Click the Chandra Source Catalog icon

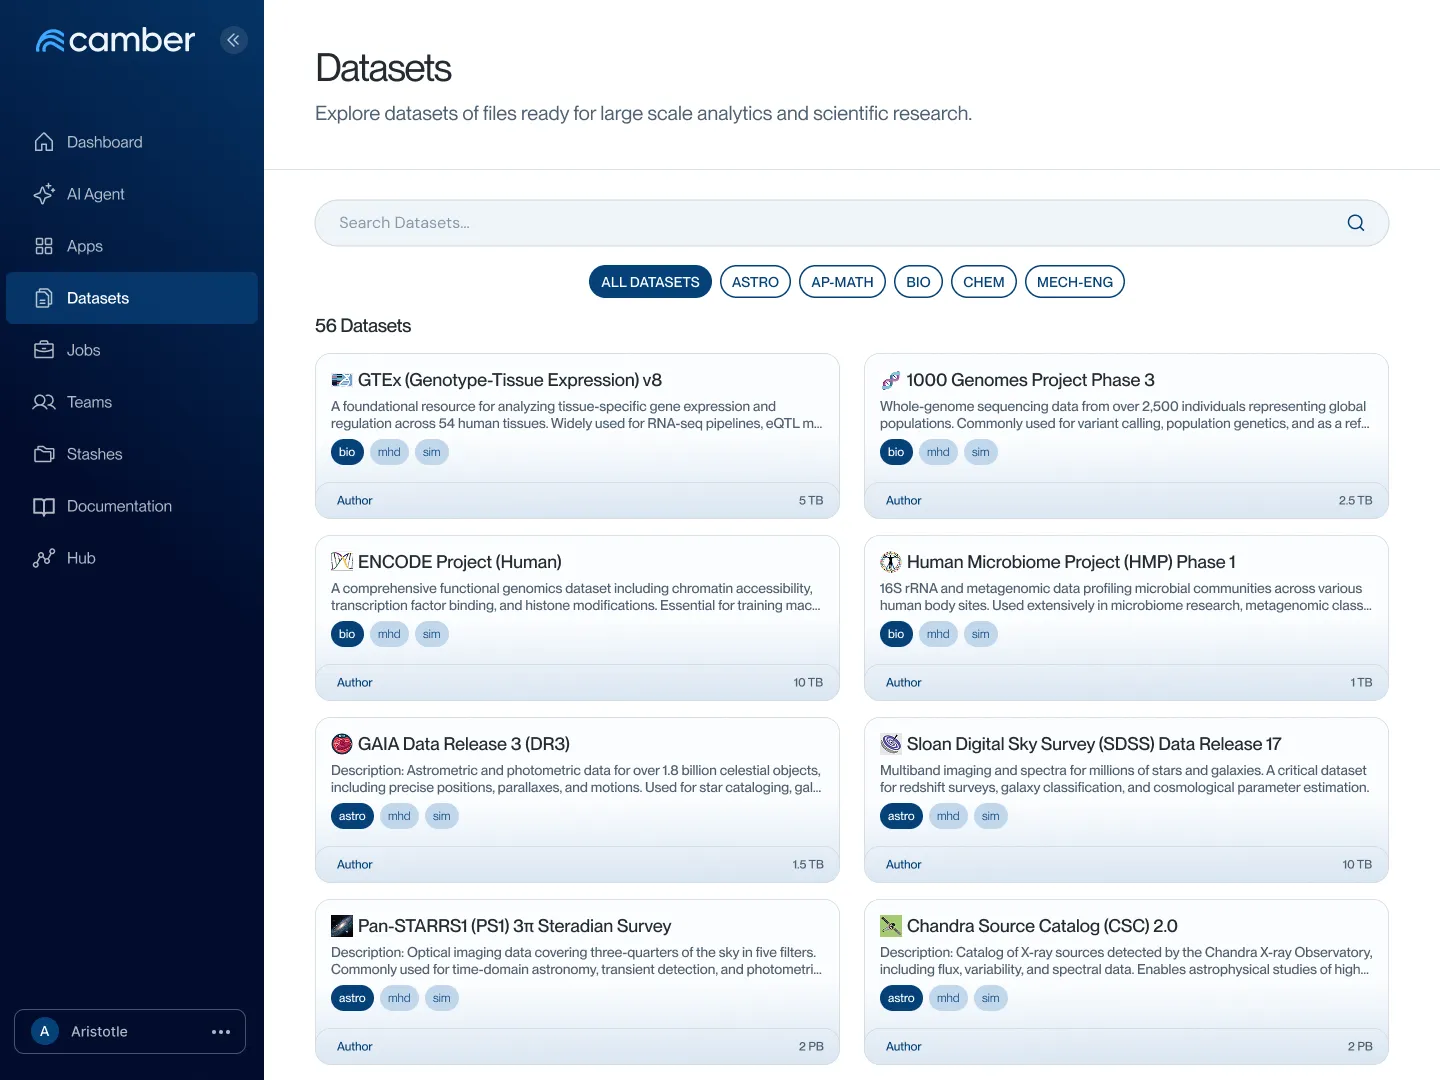[891, 926]
